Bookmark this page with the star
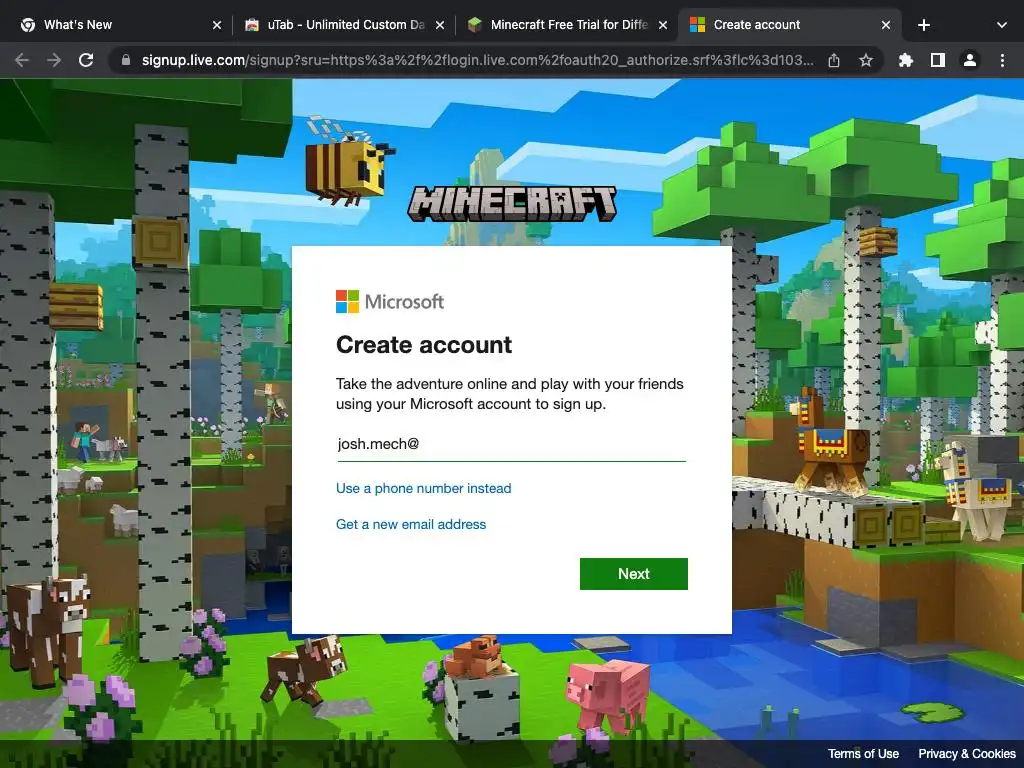The image size is (1024, 768). pos(866,61)
